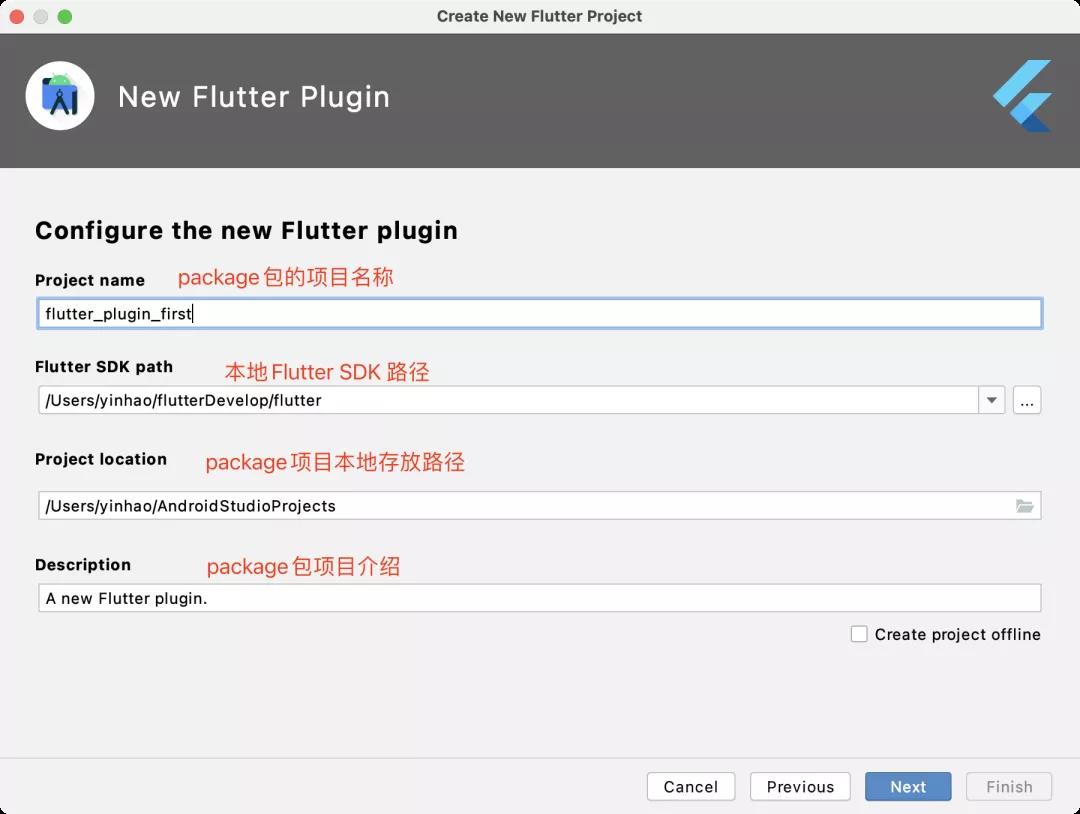Screen dimensions: 1080x814
Task: Click the window title Create New Flutter Project
Action: click(x=539, y=16)
